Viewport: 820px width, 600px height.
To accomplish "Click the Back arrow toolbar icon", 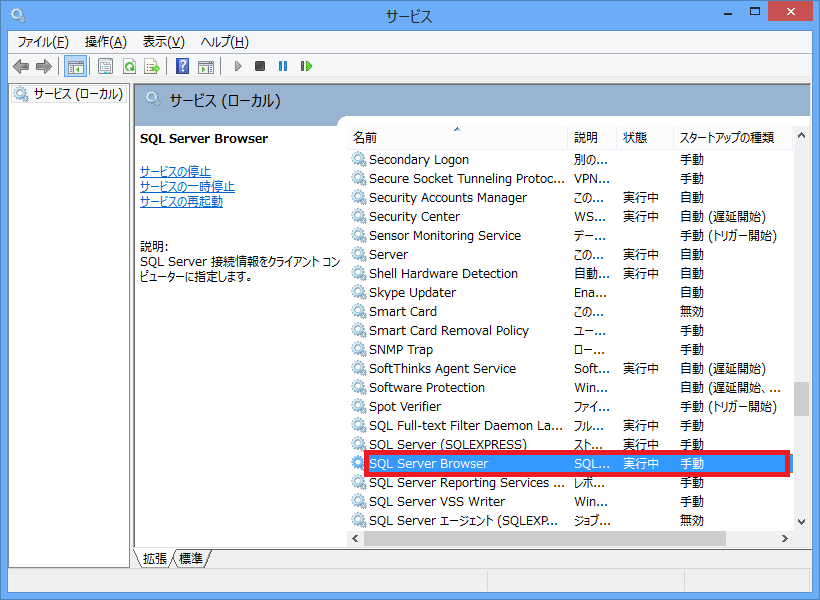I will click(21, 66).
